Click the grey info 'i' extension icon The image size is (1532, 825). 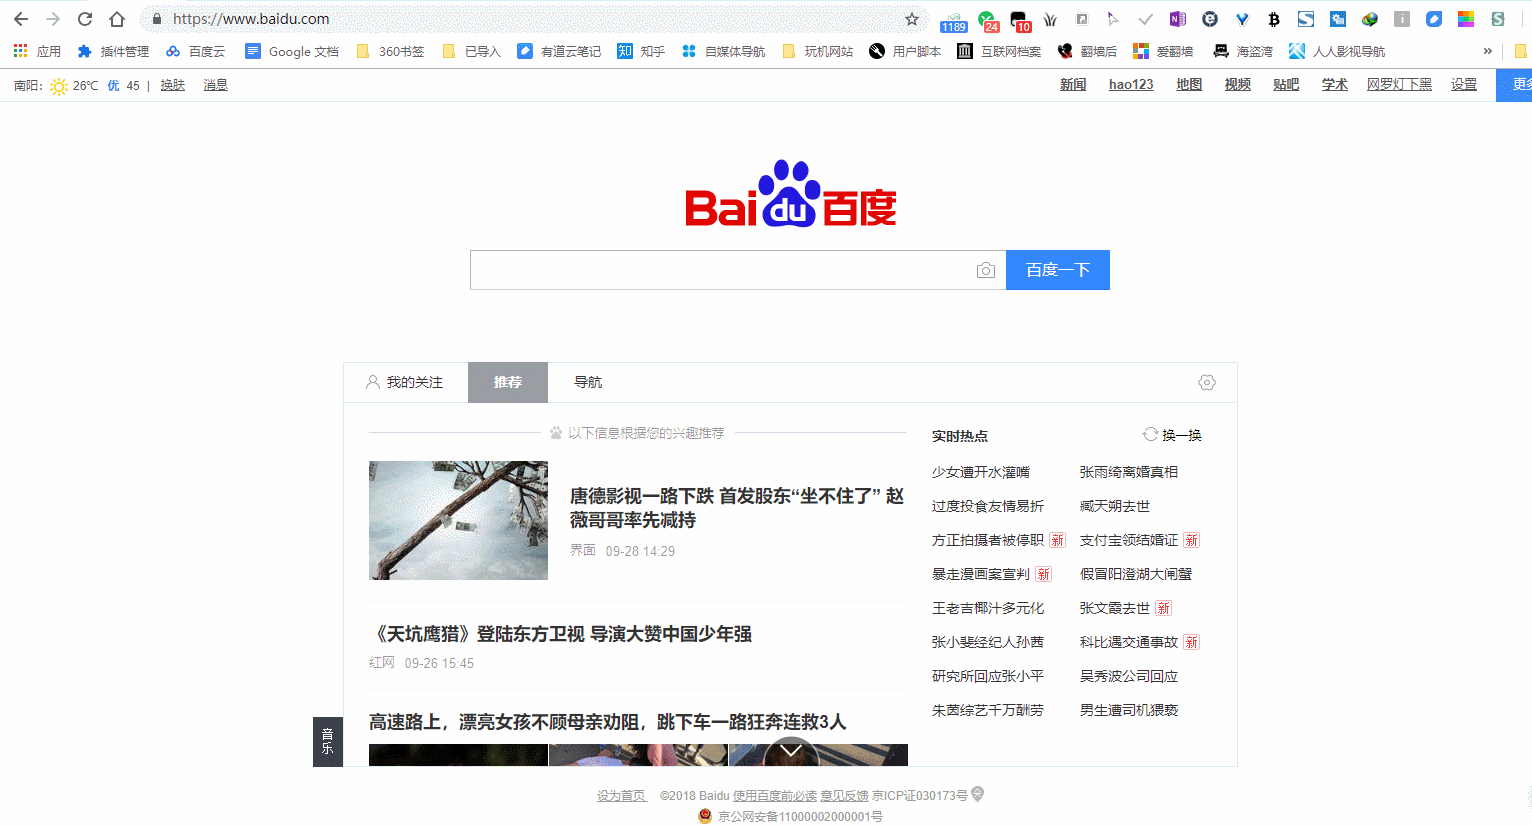coord(1401,19)
